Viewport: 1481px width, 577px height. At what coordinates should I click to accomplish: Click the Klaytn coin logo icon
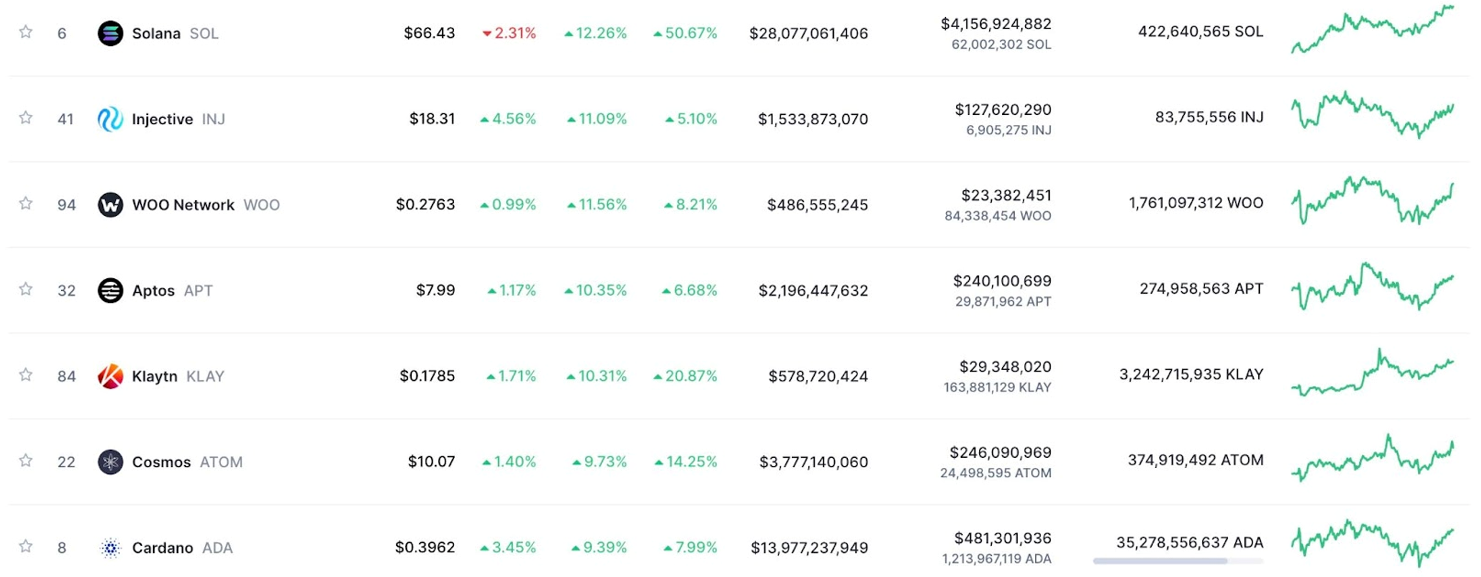coord(110,377)
